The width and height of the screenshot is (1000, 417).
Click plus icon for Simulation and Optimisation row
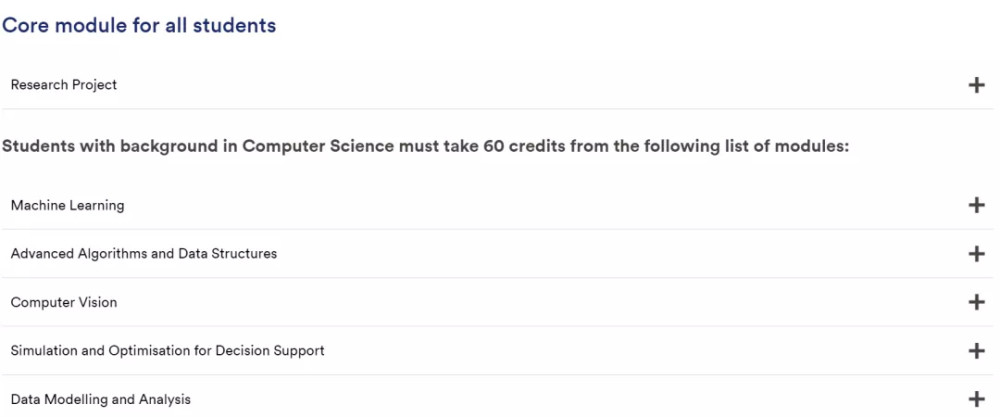tap(977, 351)
